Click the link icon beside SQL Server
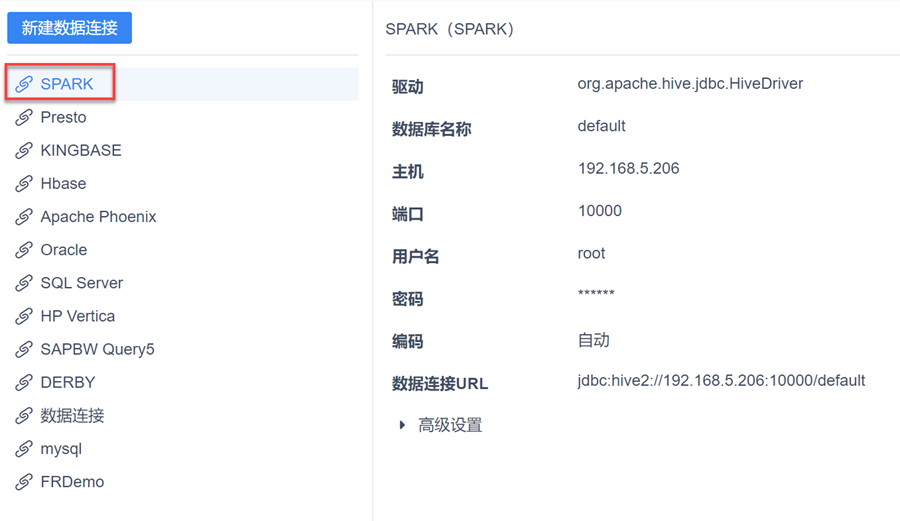The image size is (900, 521). 24,282
